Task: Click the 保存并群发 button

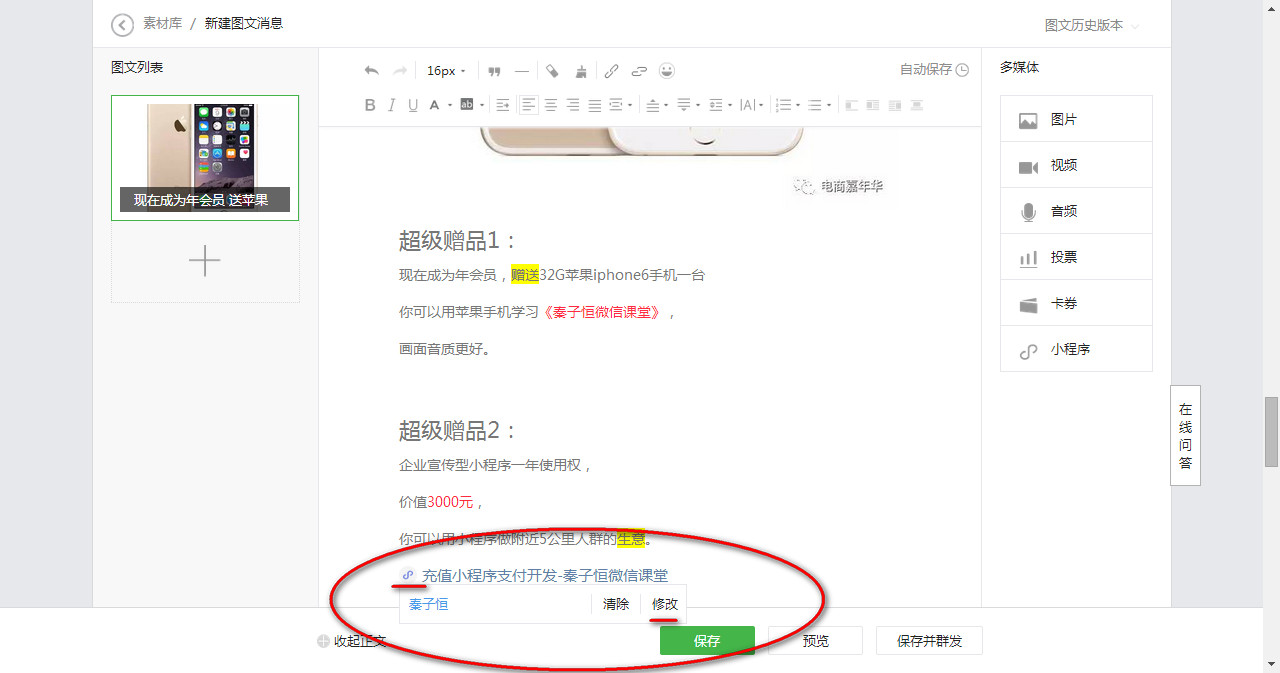Action: 929,641
